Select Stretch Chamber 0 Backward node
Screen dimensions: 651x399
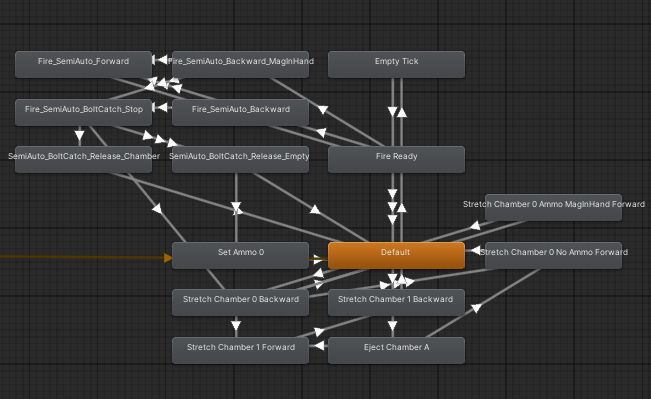click(240, 302)
